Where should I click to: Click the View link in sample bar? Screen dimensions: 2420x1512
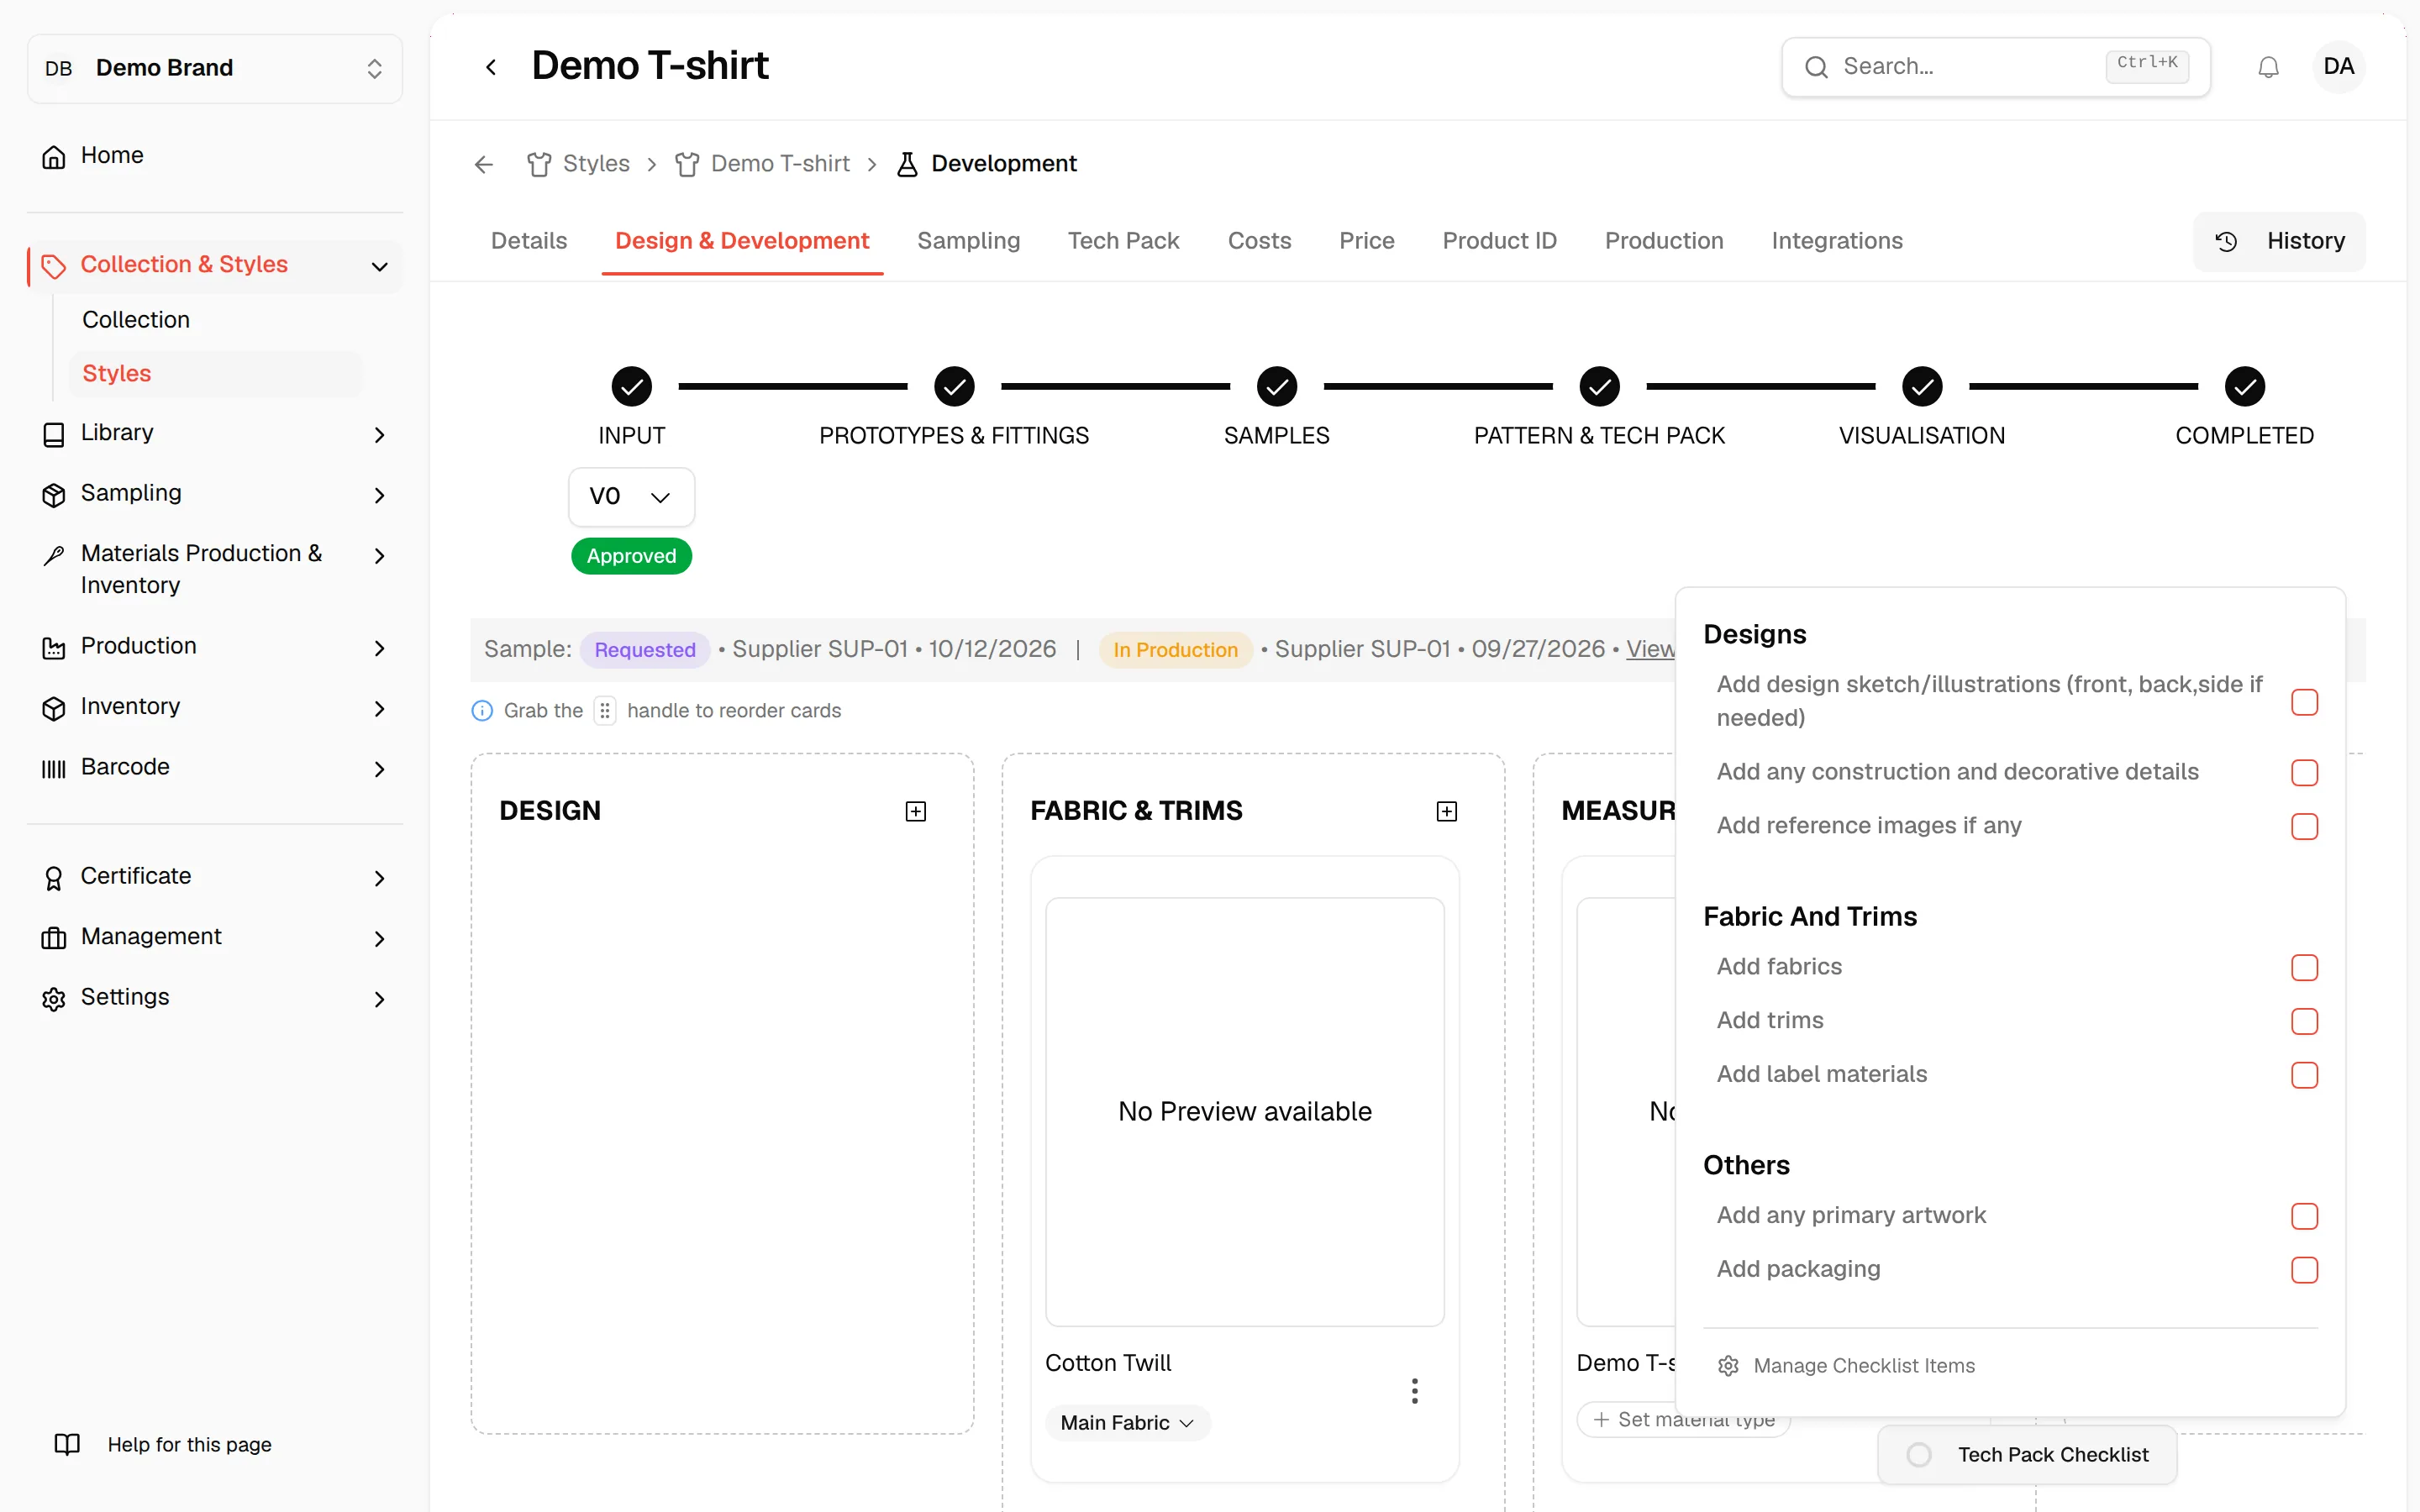(1650, 649)
